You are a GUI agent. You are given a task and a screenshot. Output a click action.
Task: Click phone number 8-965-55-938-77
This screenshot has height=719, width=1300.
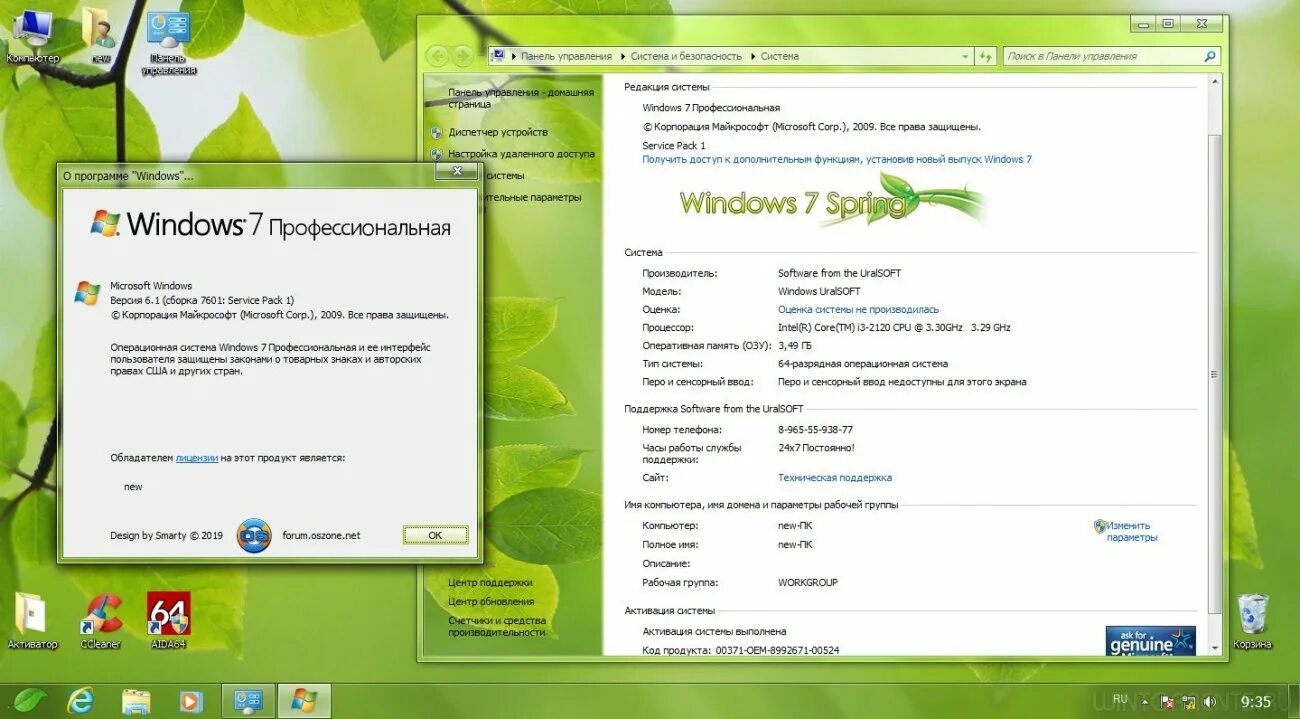[x=815, y=429]
